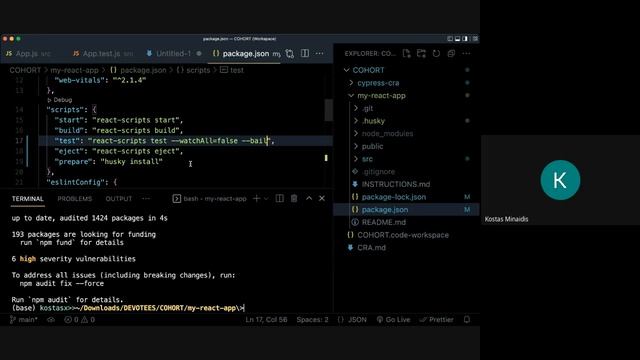Image resolution: width=640 pixels, height=360 pixels.
Task: Expand the cypress-cra folder
Action: [x=378, y=83]
